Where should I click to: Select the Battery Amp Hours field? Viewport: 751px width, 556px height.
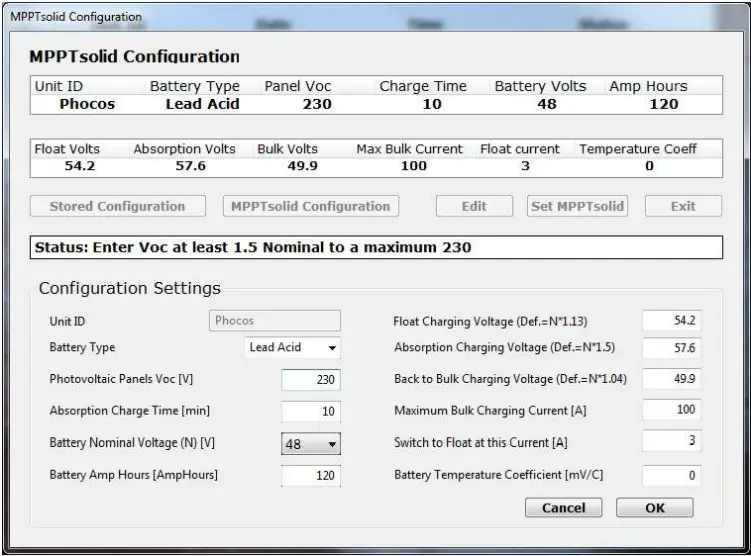pos(311,476)
